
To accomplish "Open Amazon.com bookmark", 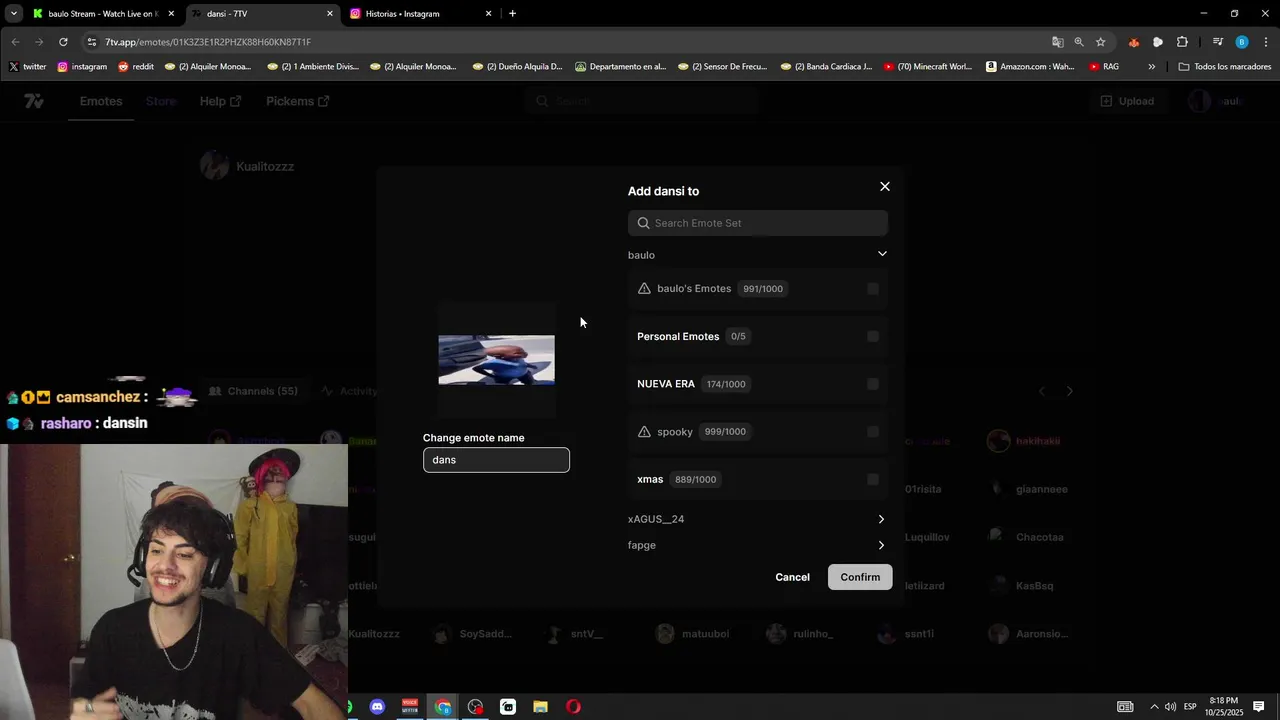I will [1030, 67].
